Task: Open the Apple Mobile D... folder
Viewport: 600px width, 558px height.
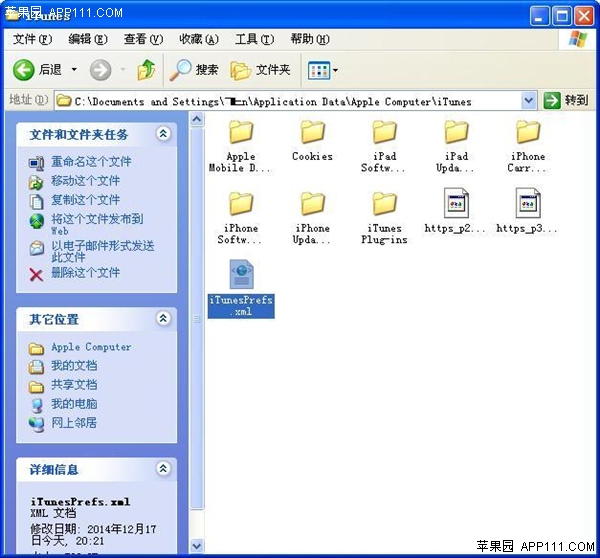Action: click(x=241, y=145)
